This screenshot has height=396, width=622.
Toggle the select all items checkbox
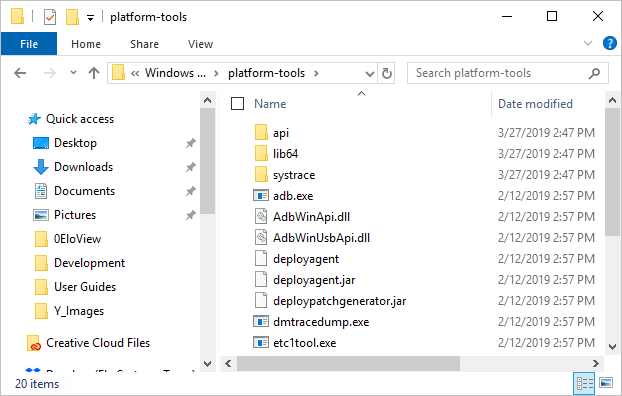(237, 104)
